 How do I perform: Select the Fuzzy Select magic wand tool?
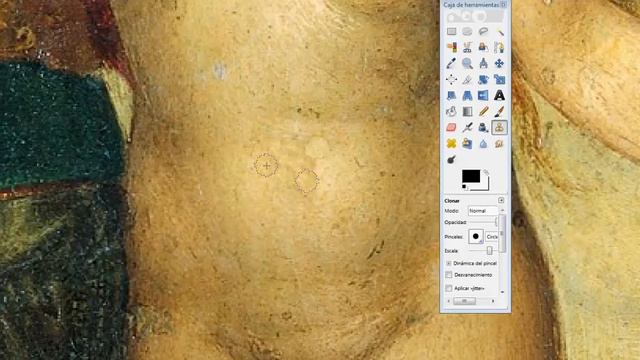point(499,32)
